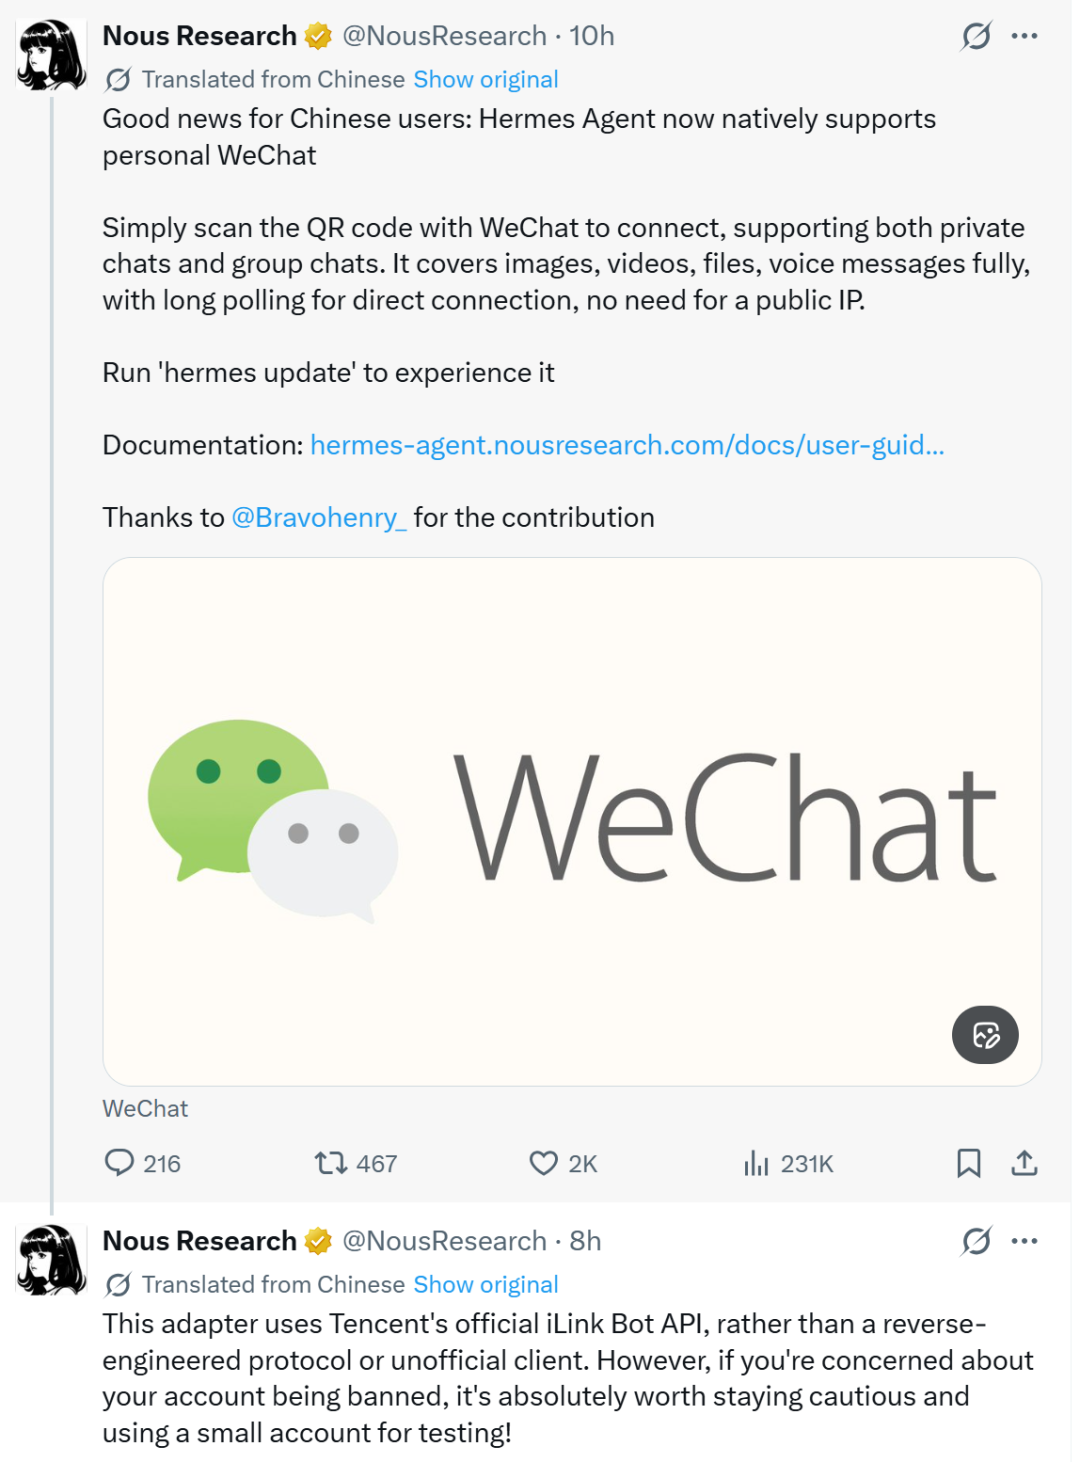Show original text of second tweet
This screenshot has width=1080, height=1462.
(x=485, y=1284)
